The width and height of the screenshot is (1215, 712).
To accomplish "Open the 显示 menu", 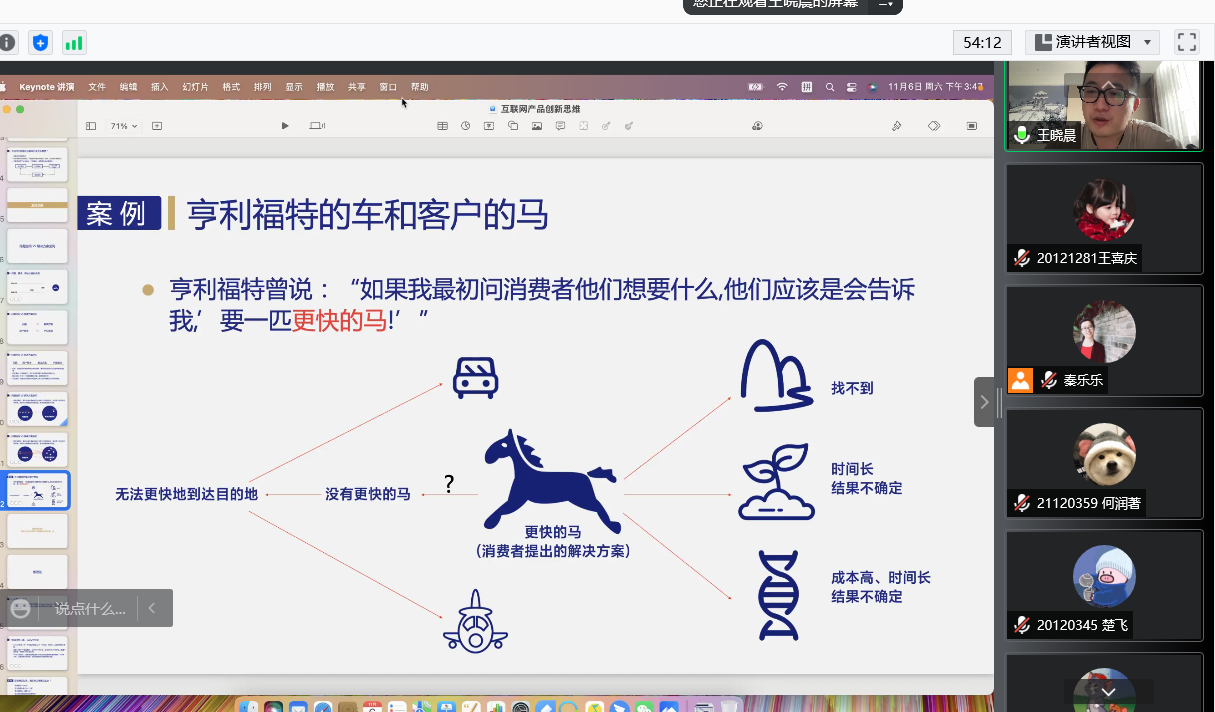I will click(294, 87).
